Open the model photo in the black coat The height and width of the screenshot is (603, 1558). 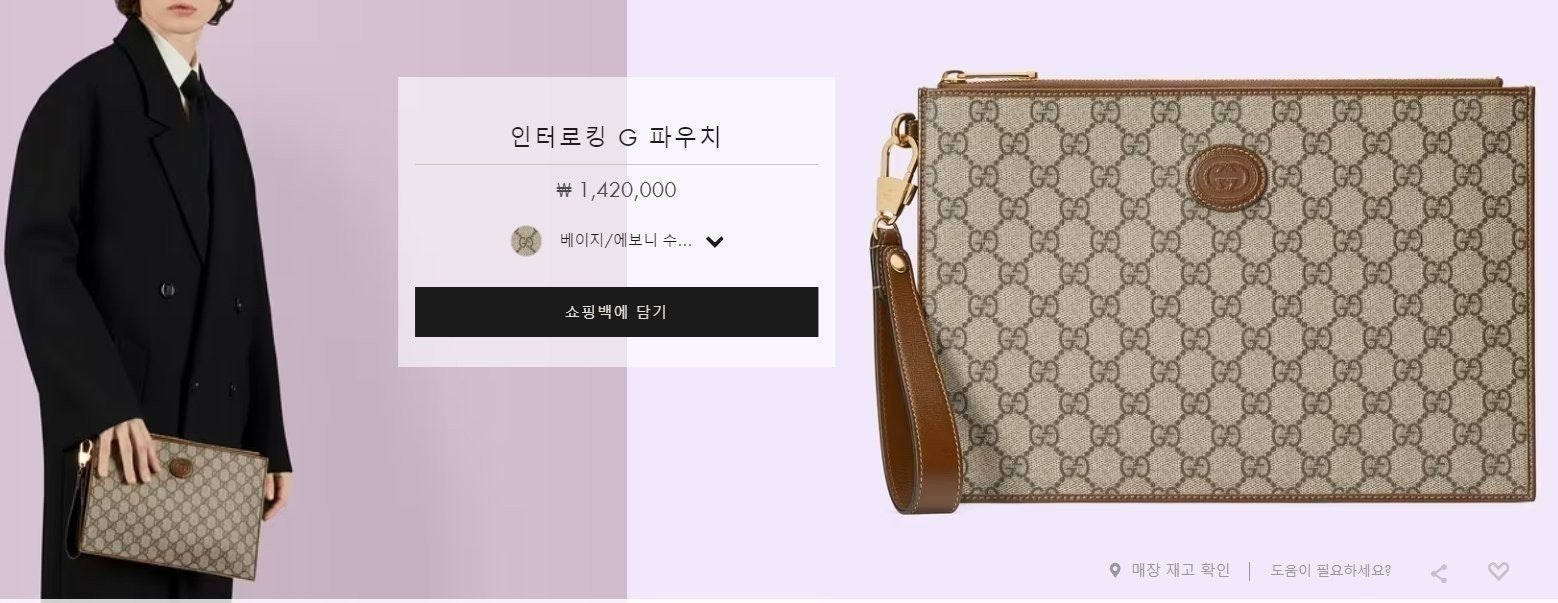[x=313, y=300]
